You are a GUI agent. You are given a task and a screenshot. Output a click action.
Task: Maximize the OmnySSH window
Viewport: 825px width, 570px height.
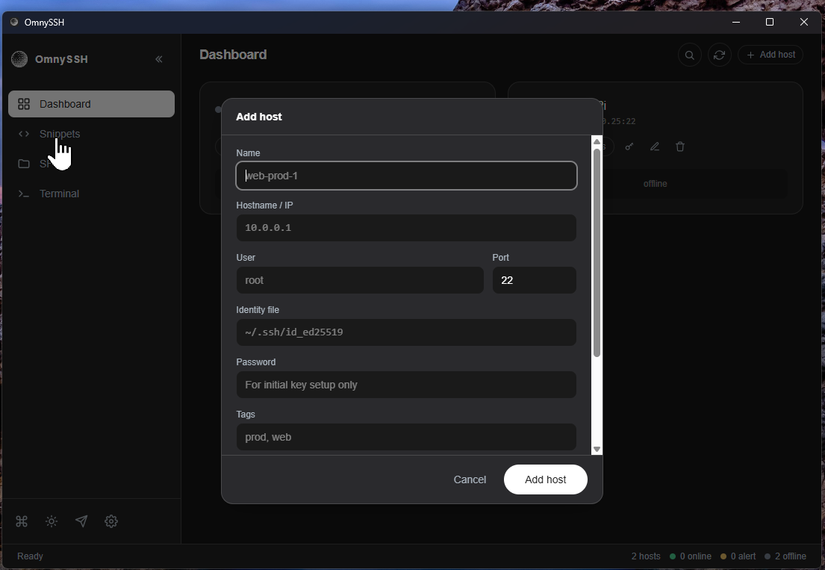click(770, 22)
